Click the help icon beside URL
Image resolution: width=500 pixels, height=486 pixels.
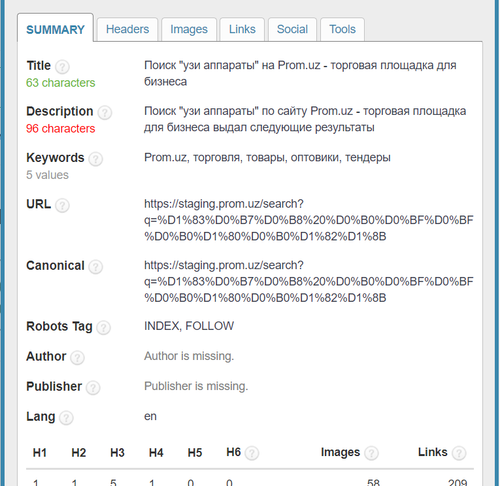[62, 205]
